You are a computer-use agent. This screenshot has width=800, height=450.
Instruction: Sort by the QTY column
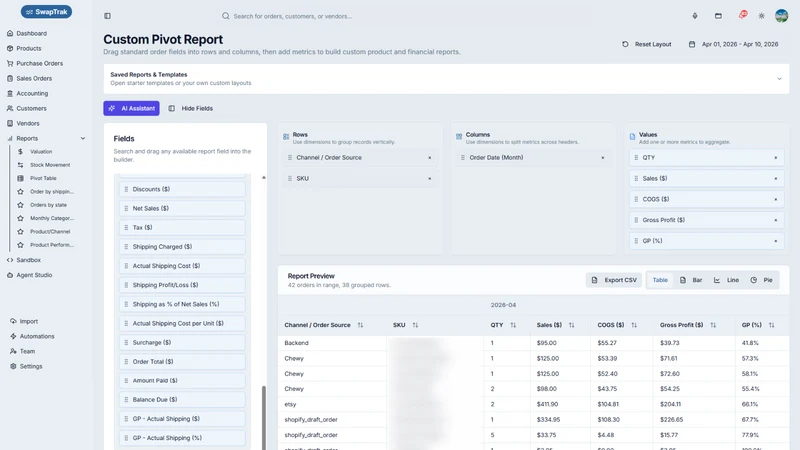point(513,325)
